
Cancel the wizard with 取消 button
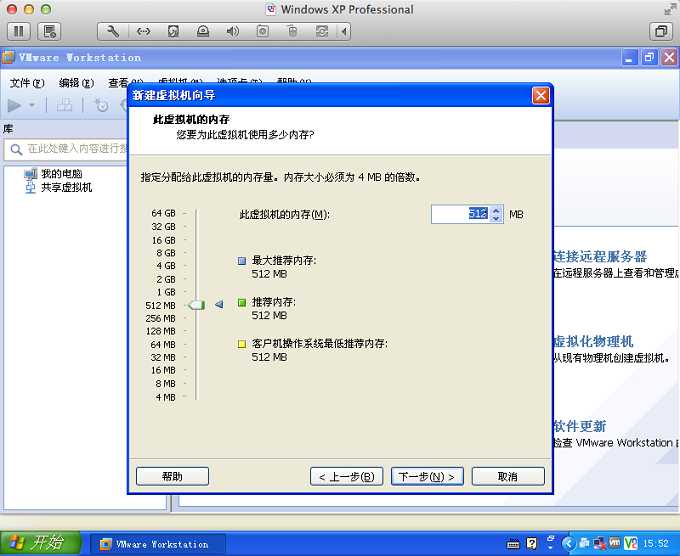[x=508, y=476]
